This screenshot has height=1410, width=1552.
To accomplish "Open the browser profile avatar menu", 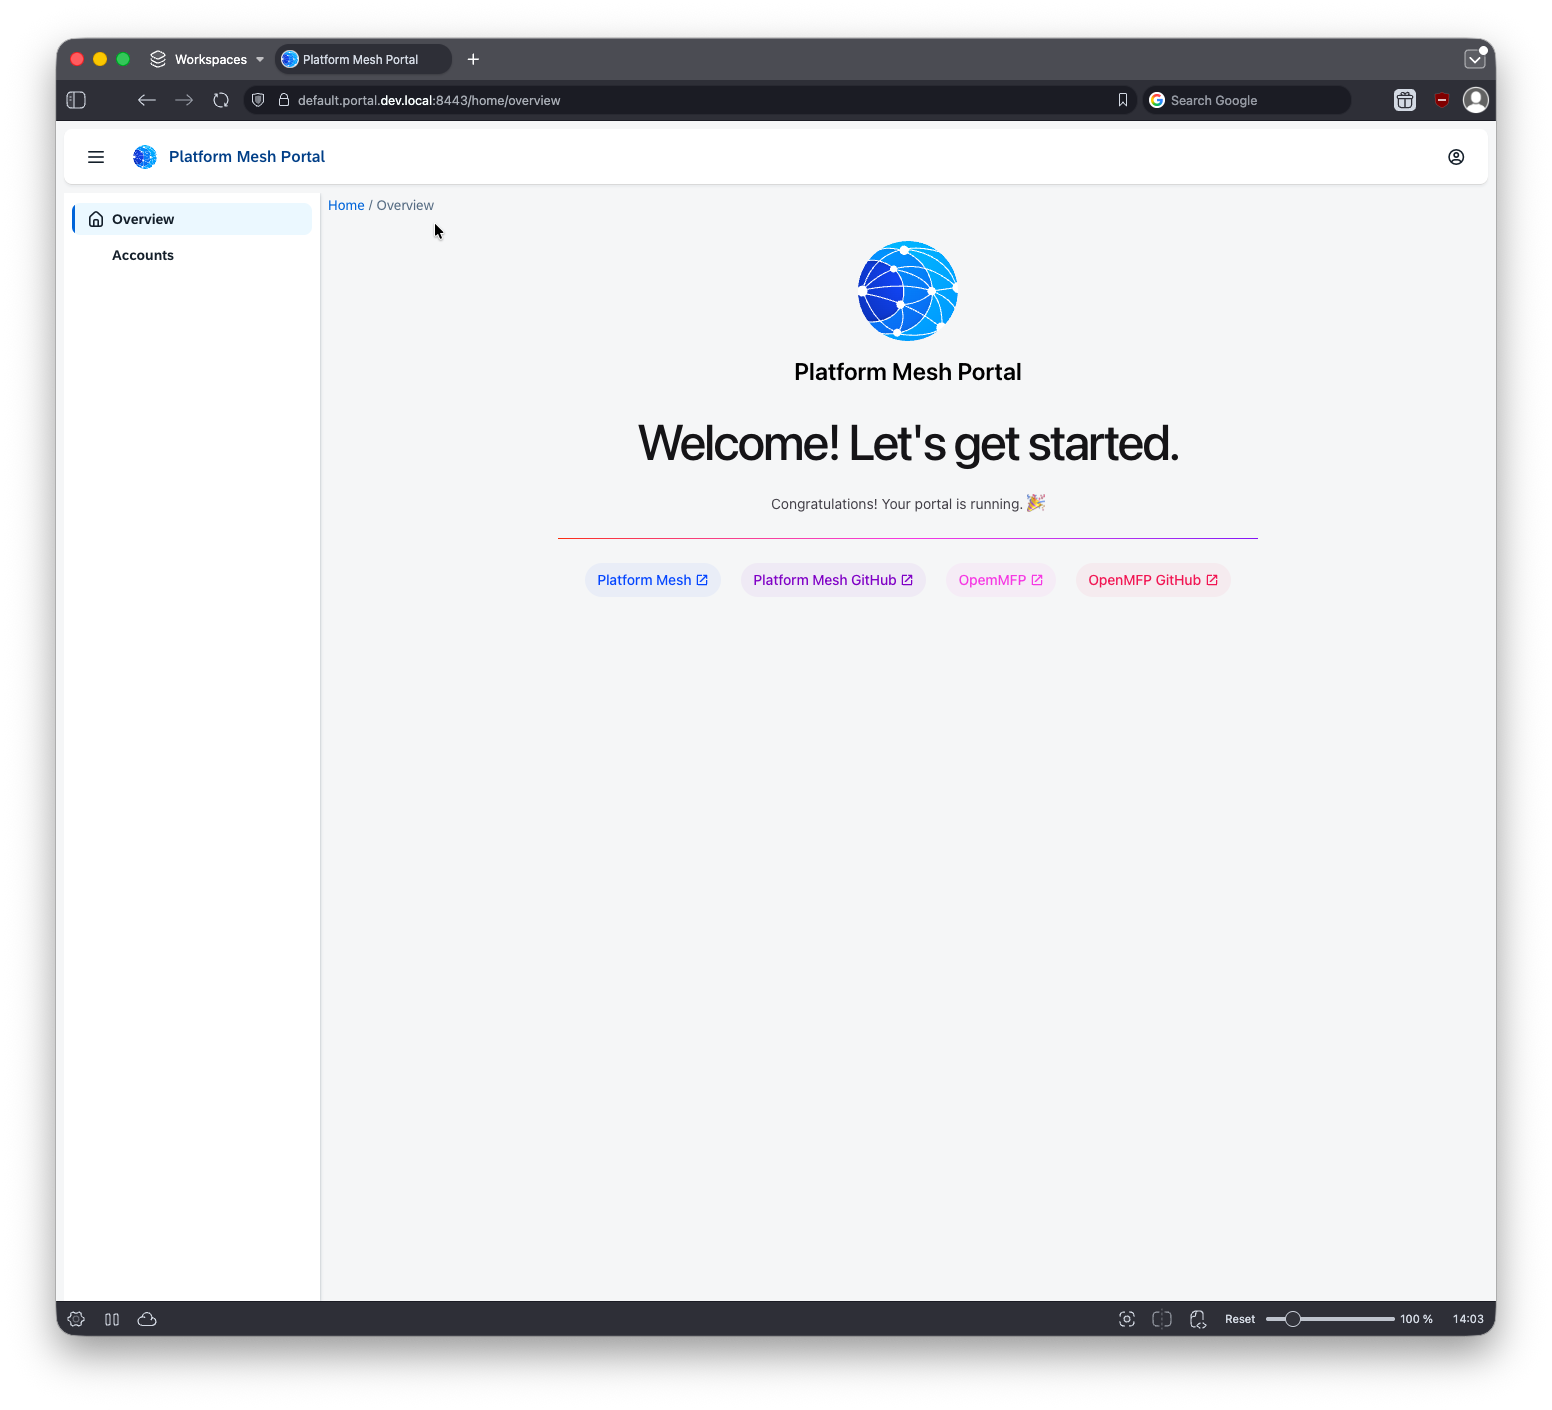I will pos(1476,100).
